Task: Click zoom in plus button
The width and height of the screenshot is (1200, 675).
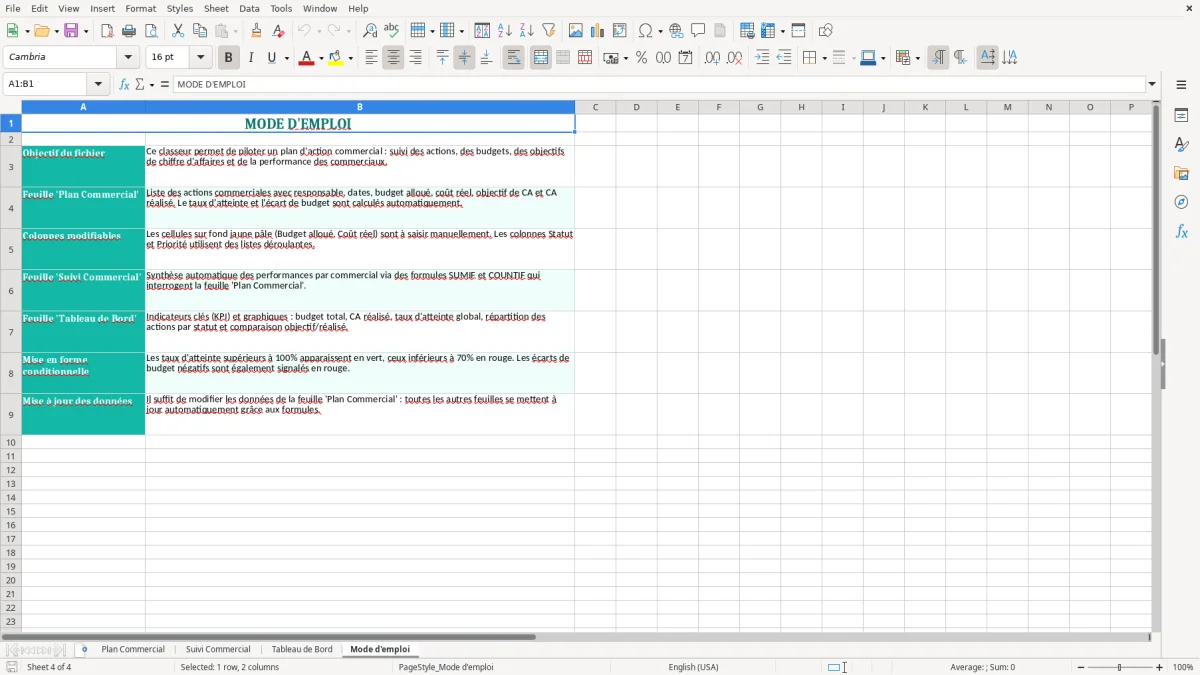Action: point(1160,667)
